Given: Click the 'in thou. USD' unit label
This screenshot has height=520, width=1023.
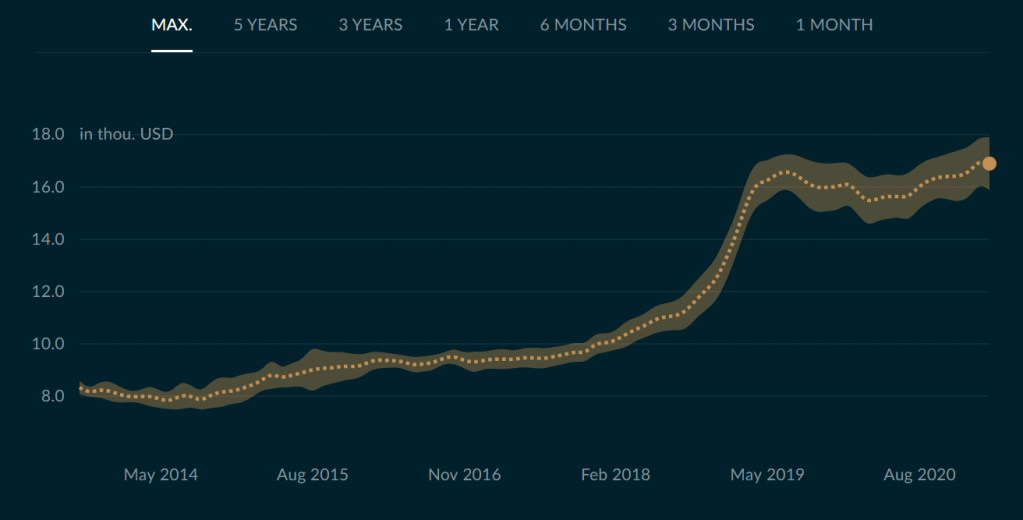Looking at the screenshot, I should point(126,134).
